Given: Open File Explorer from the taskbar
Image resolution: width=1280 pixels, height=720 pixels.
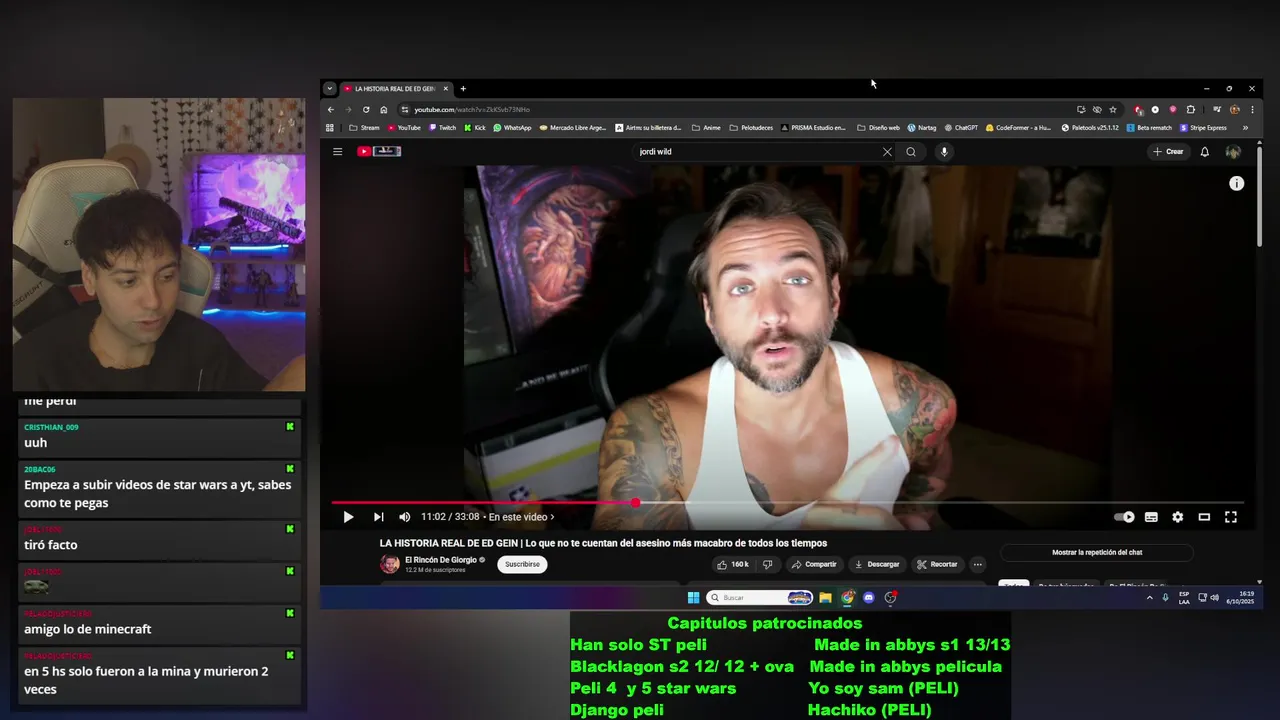Looking at the screenshot, I should pos(825,598).
